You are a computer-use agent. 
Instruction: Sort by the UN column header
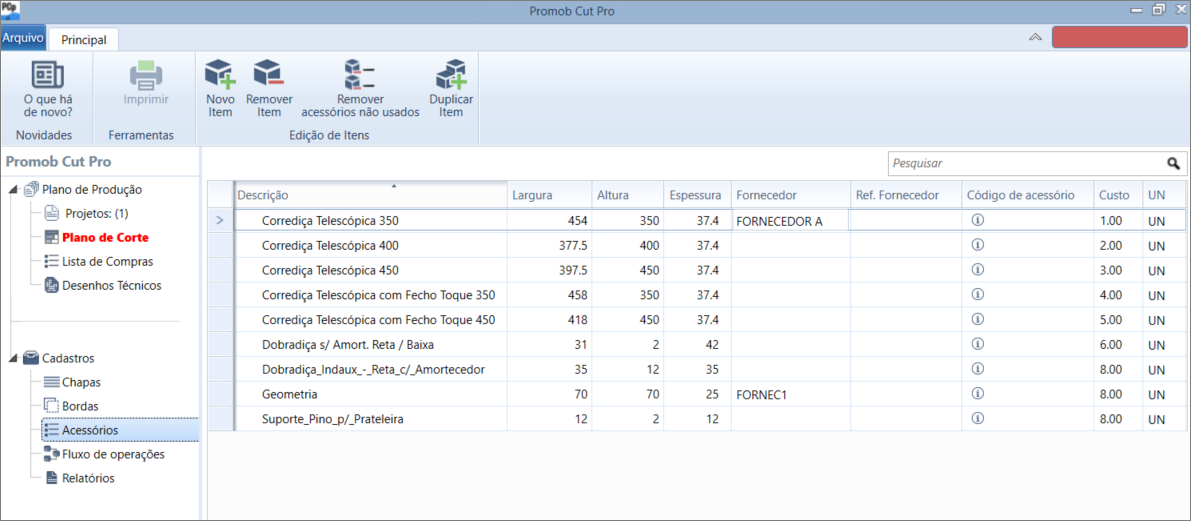coord(1164,195)
